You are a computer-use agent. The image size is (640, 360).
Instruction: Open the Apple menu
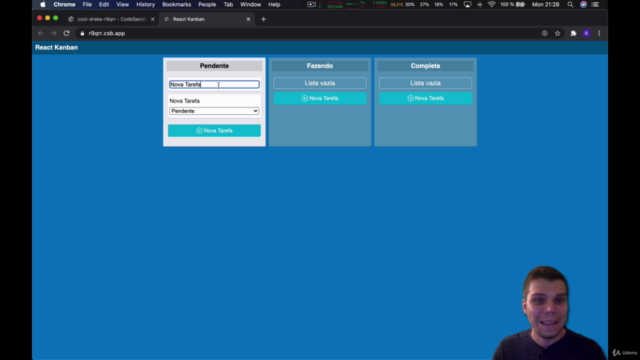(x=43, y=4)
